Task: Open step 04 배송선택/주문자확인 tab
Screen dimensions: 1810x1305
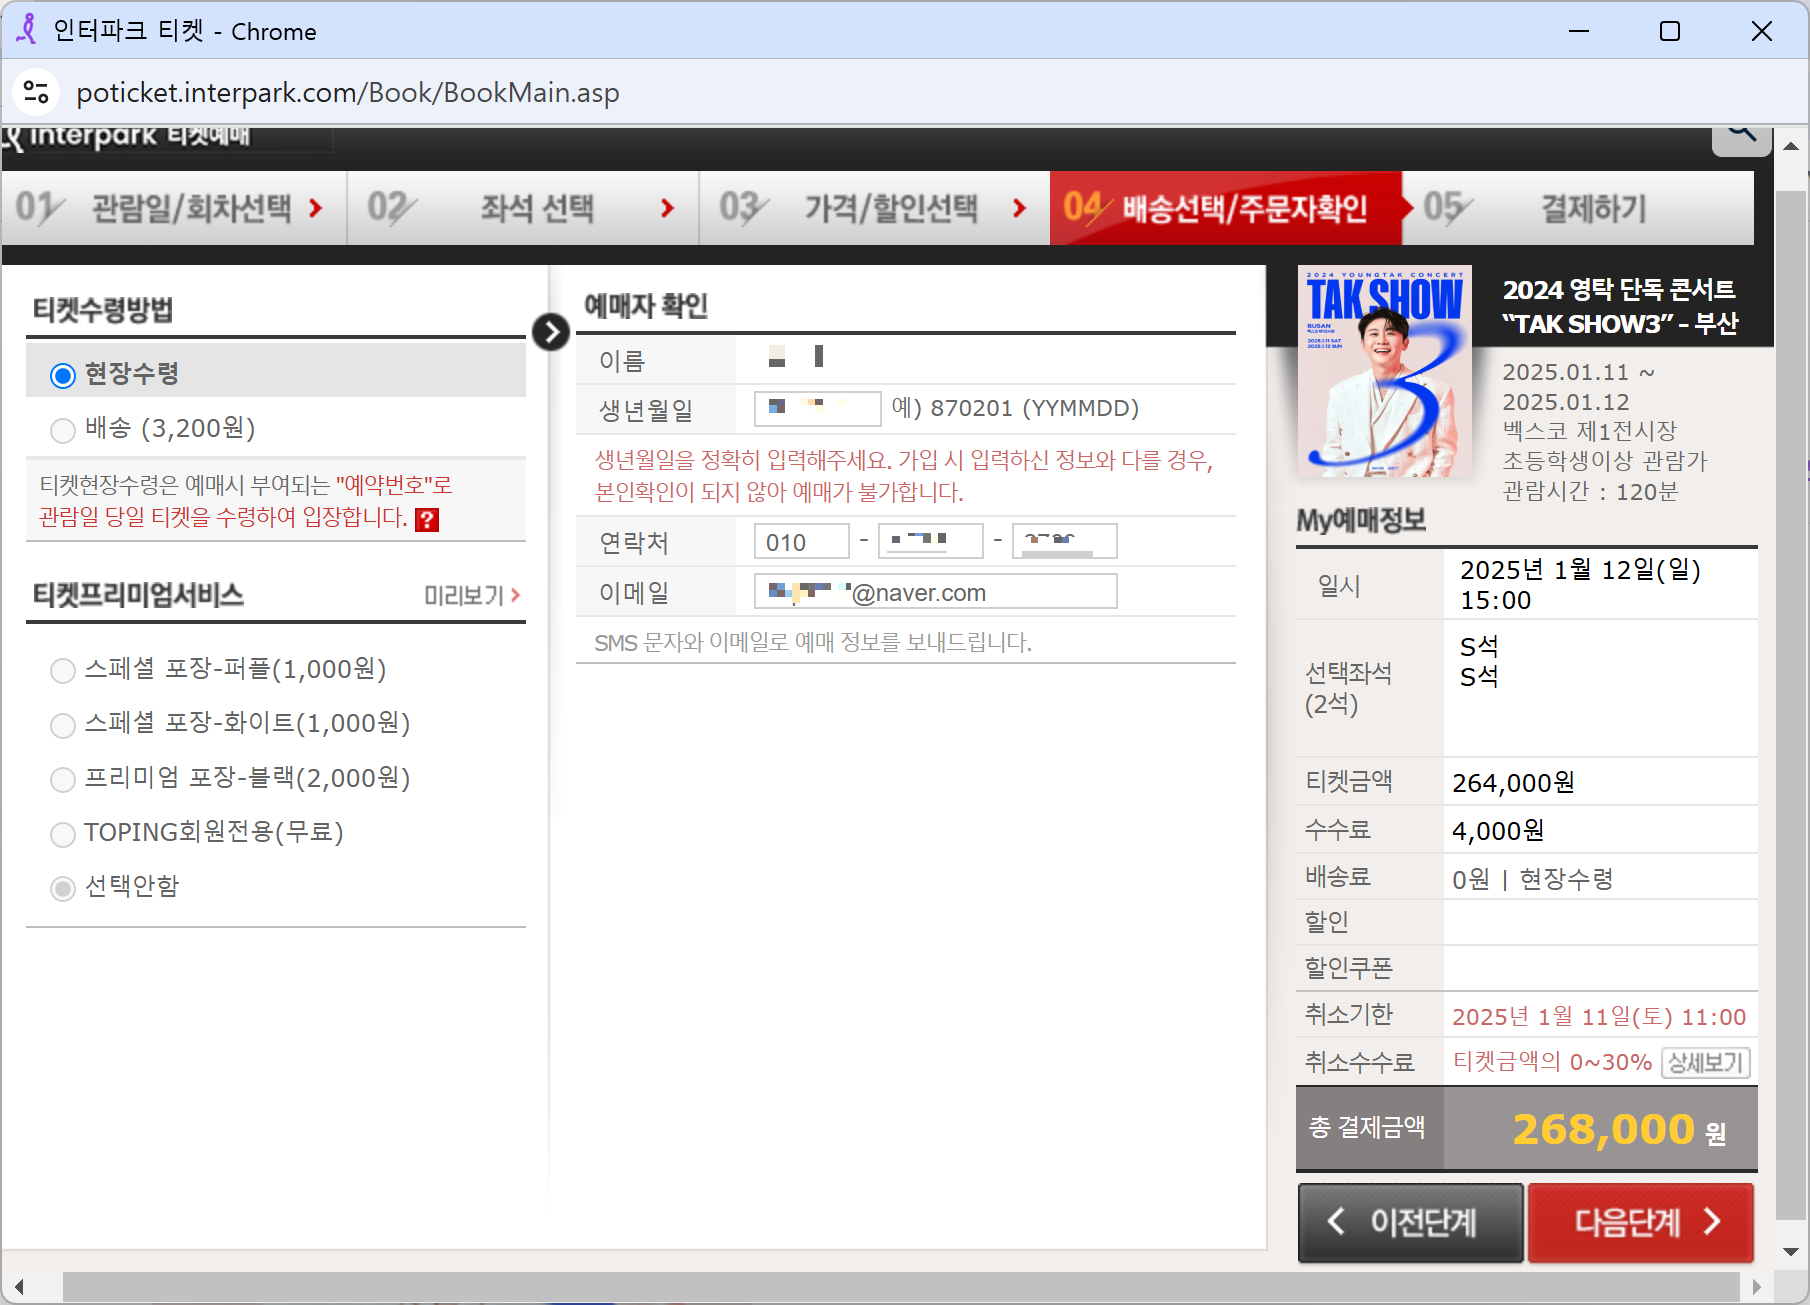Action: (x=1226, y=208)
